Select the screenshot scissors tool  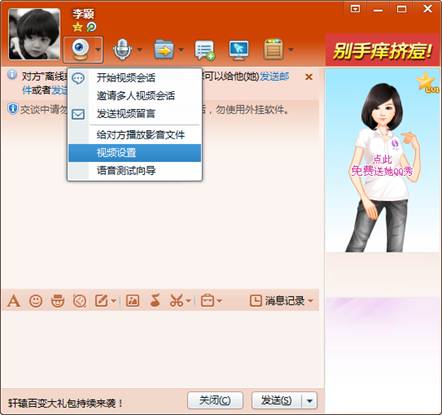(x=176, y=301)
